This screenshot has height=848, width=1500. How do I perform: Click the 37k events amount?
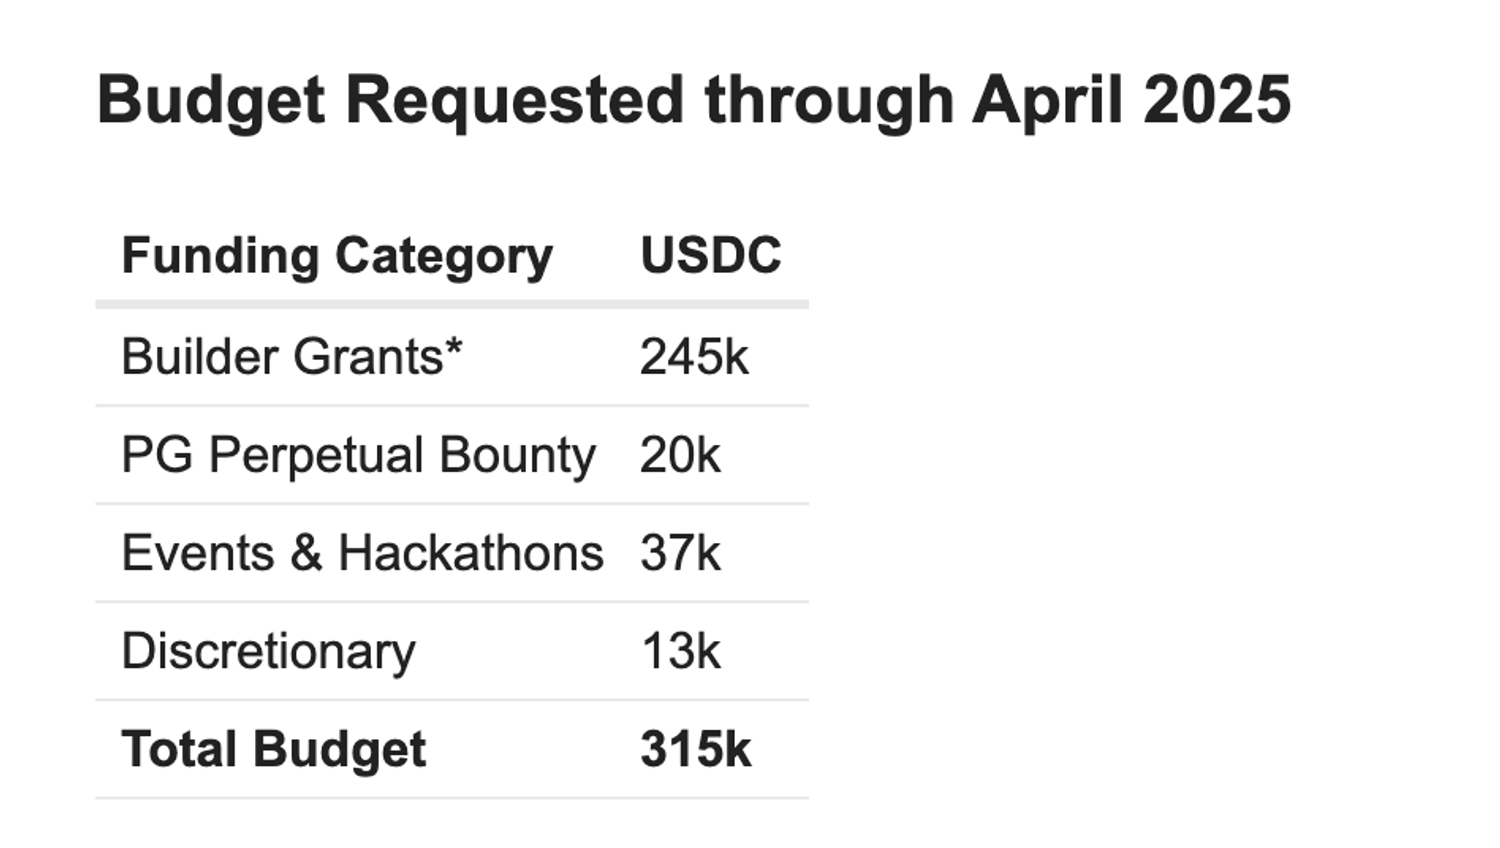tap(680, 553)
